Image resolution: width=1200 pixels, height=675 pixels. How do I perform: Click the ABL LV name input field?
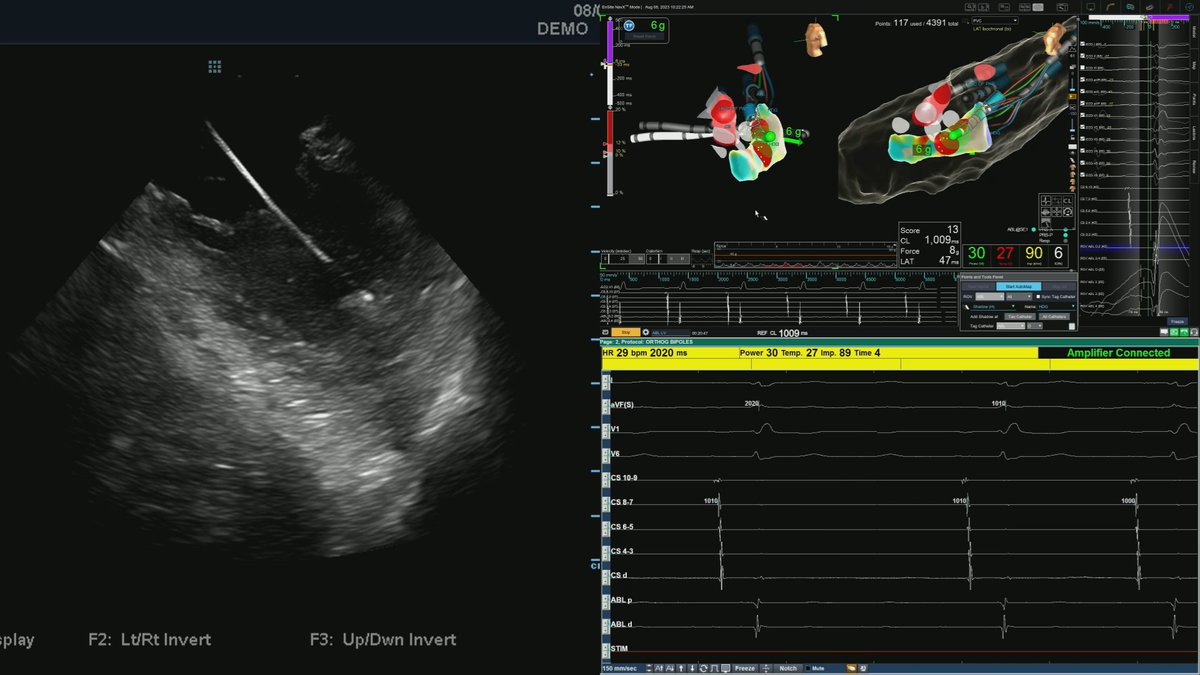(670, 332)
